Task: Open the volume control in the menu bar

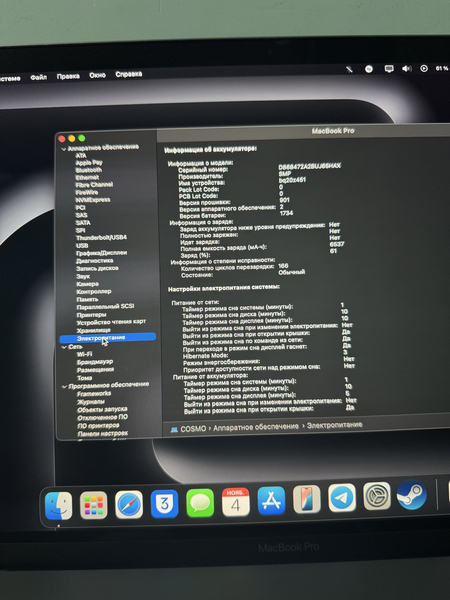Action: tap(407, 68)
